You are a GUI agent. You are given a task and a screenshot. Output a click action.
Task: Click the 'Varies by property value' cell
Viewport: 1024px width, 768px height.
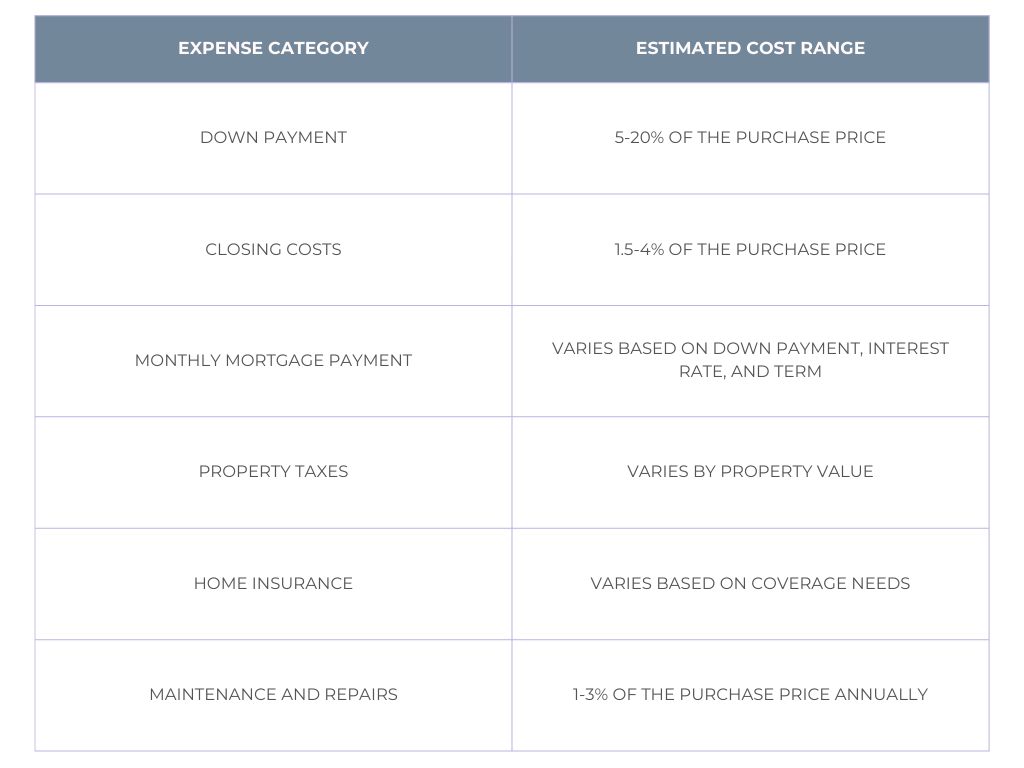750,472
